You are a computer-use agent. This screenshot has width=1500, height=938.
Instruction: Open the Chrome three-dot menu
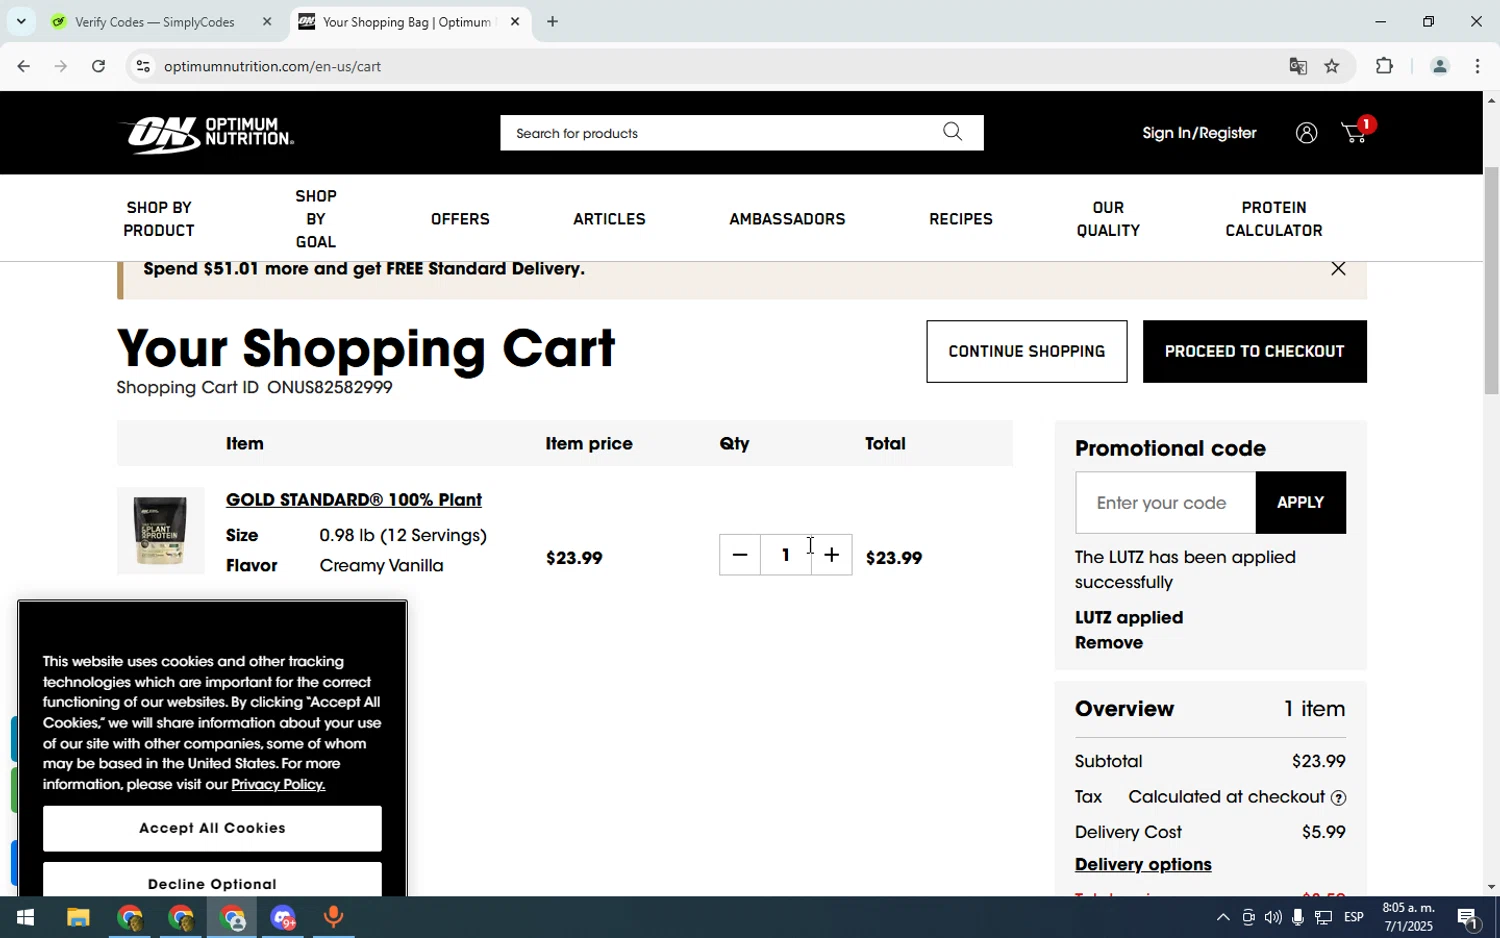click(x=1477, y=66)
